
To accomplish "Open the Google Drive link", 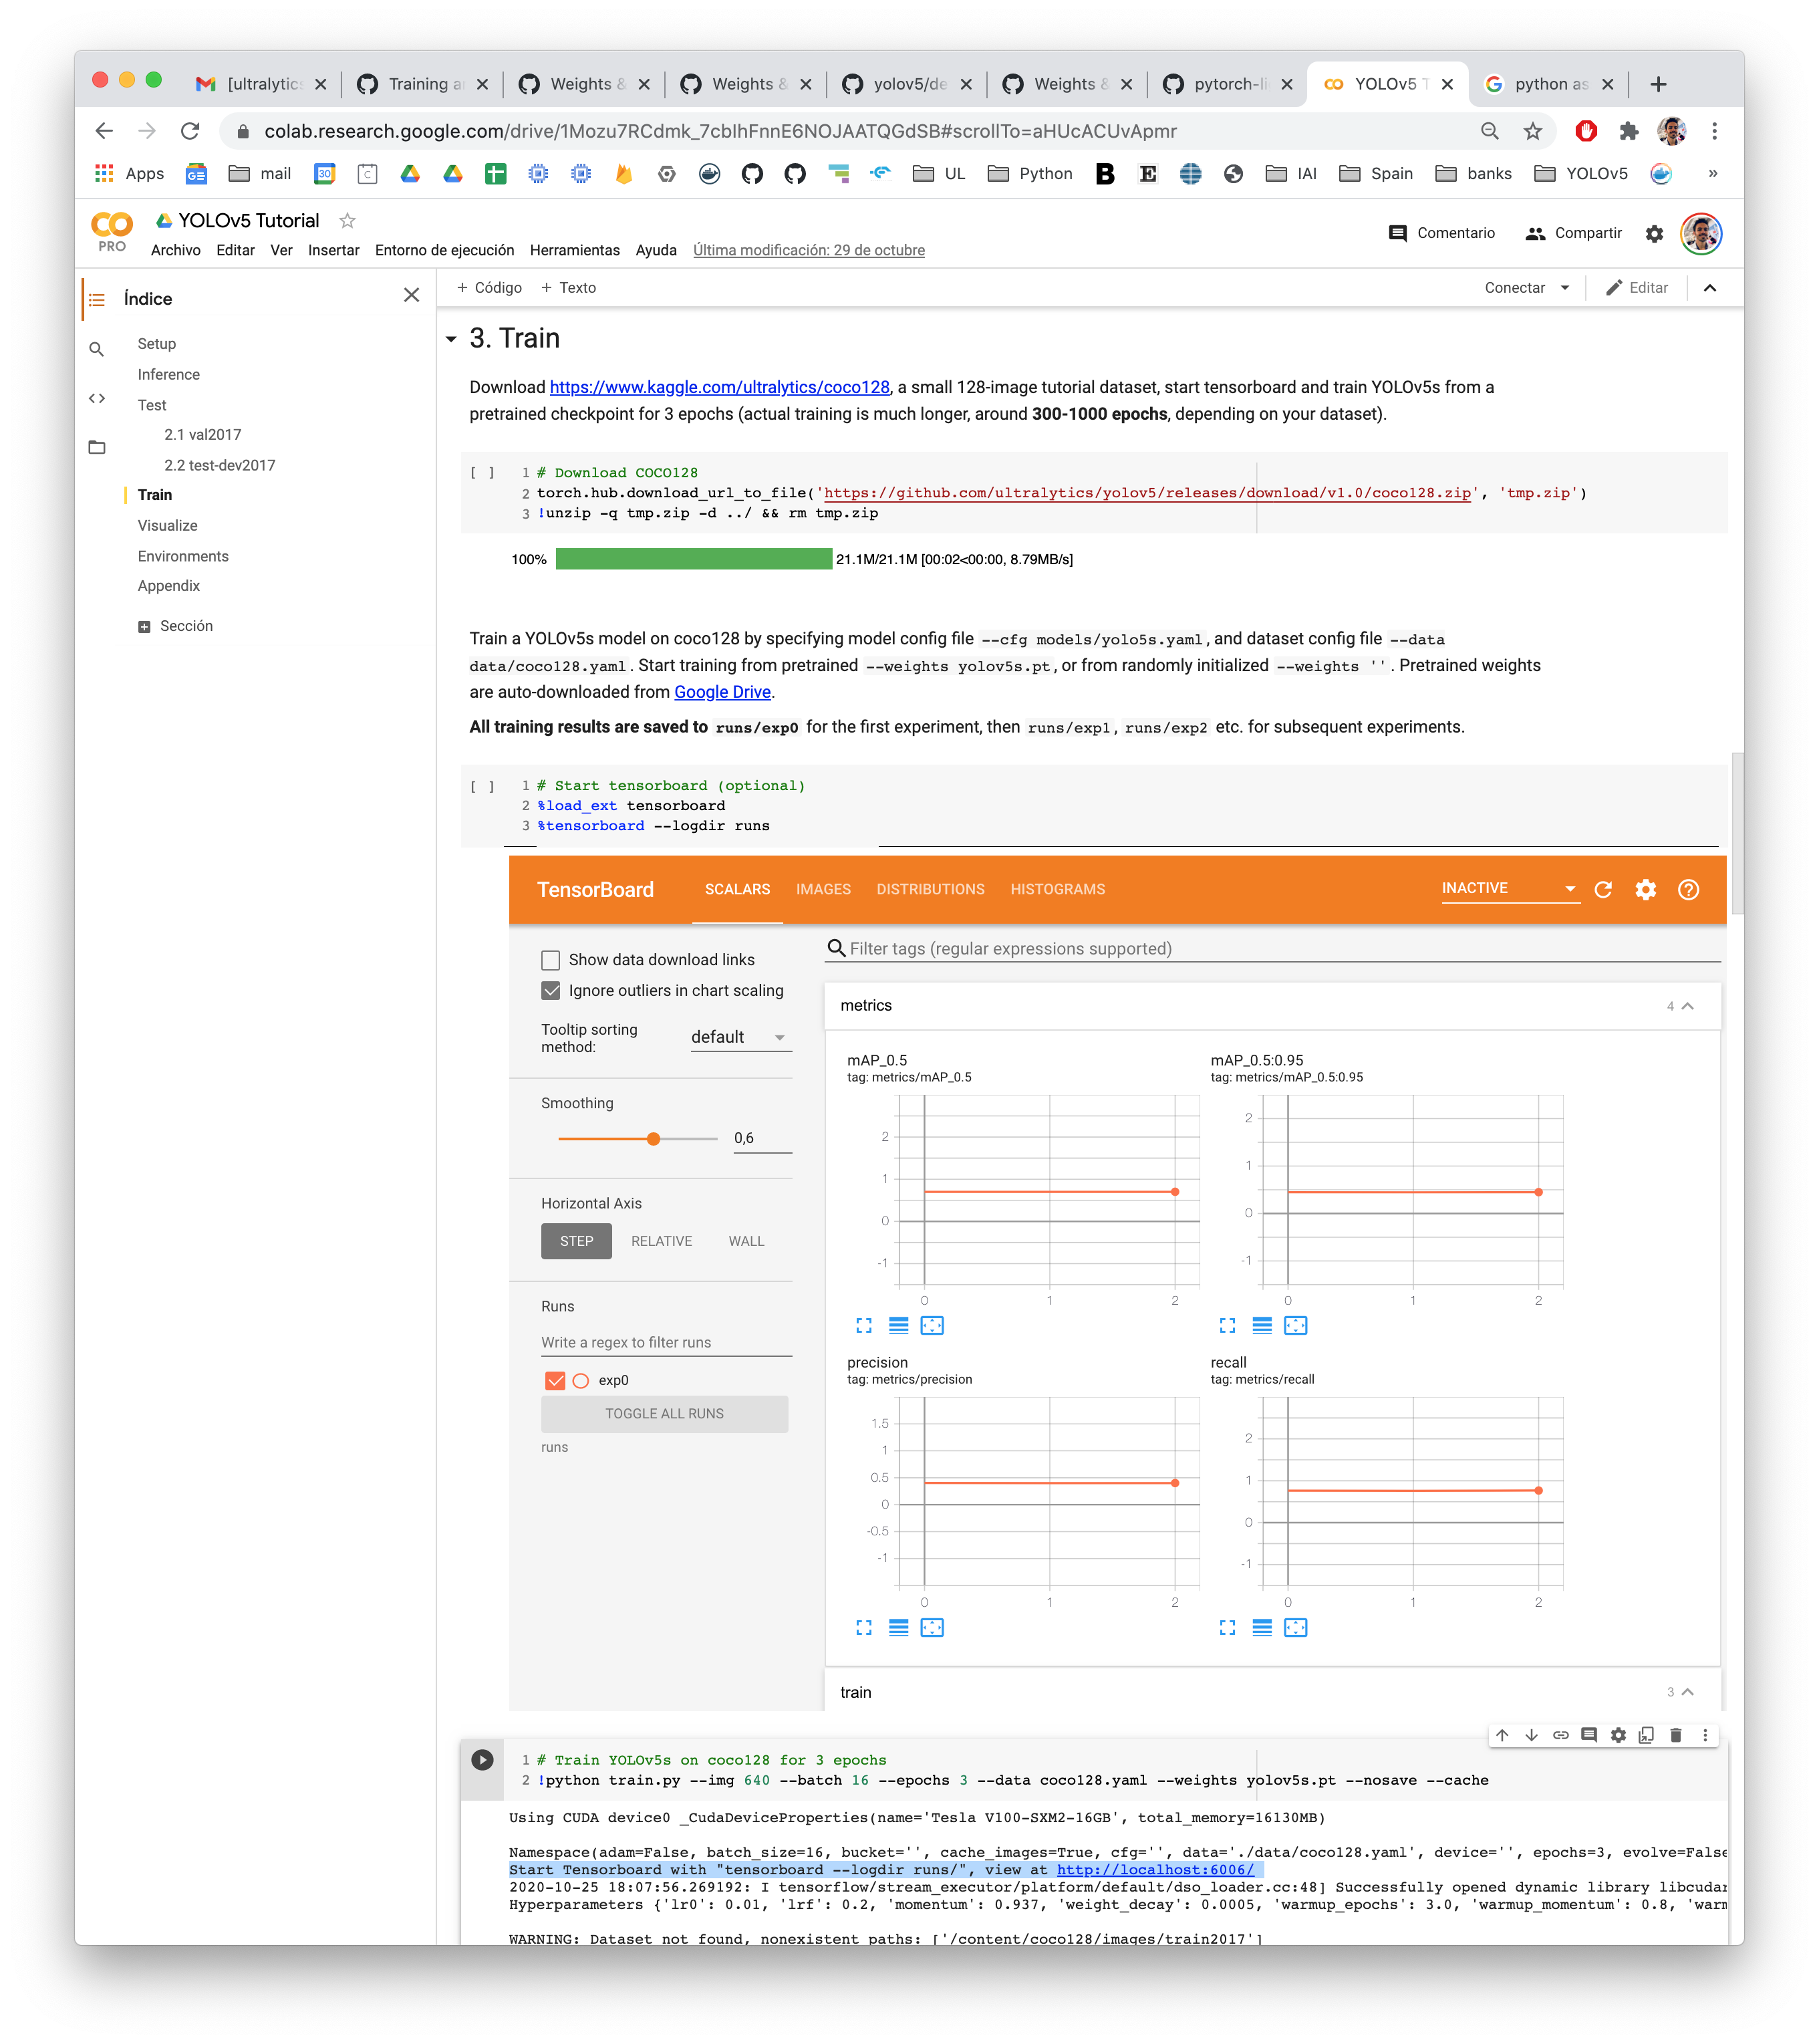I will (722, 692).
